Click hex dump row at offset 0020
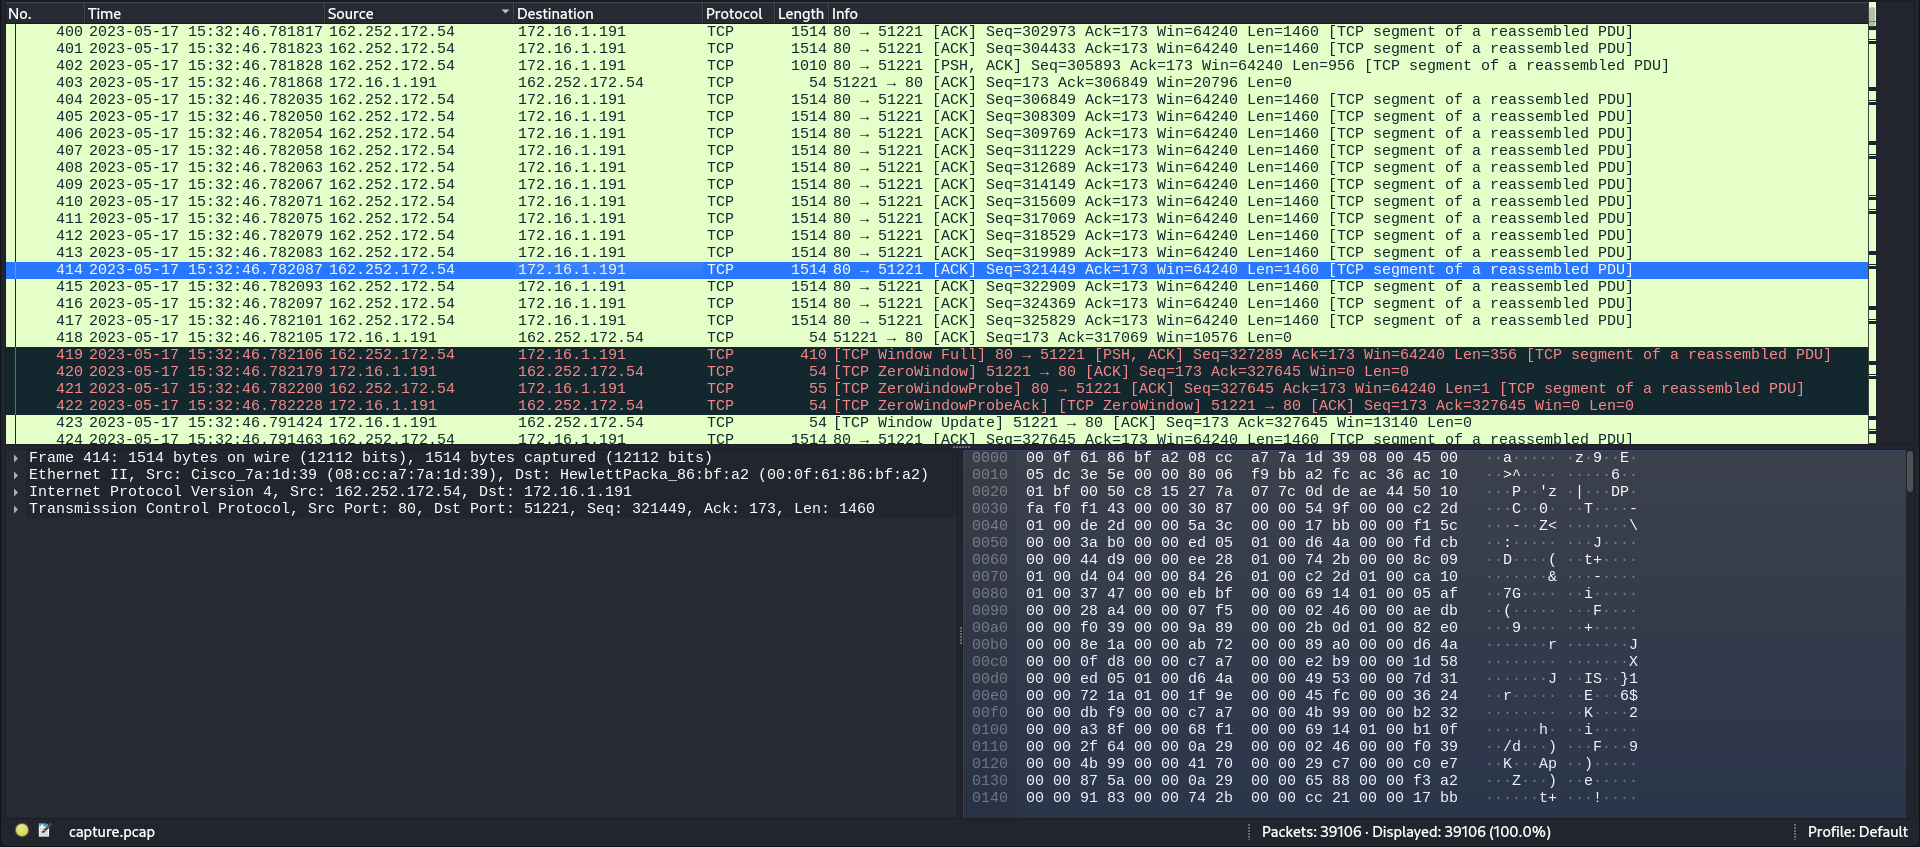The height and width of the screenshot is (847, 1920). click(x=1304, y=492)
